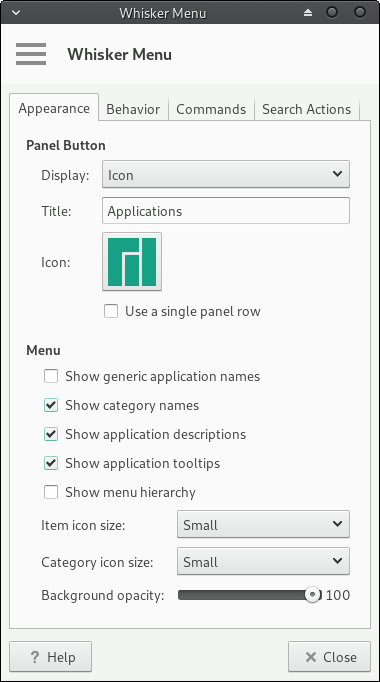Screen dimensions: 380x682
Task: Switch to the Behavior tab
Action: click(133, 109)
